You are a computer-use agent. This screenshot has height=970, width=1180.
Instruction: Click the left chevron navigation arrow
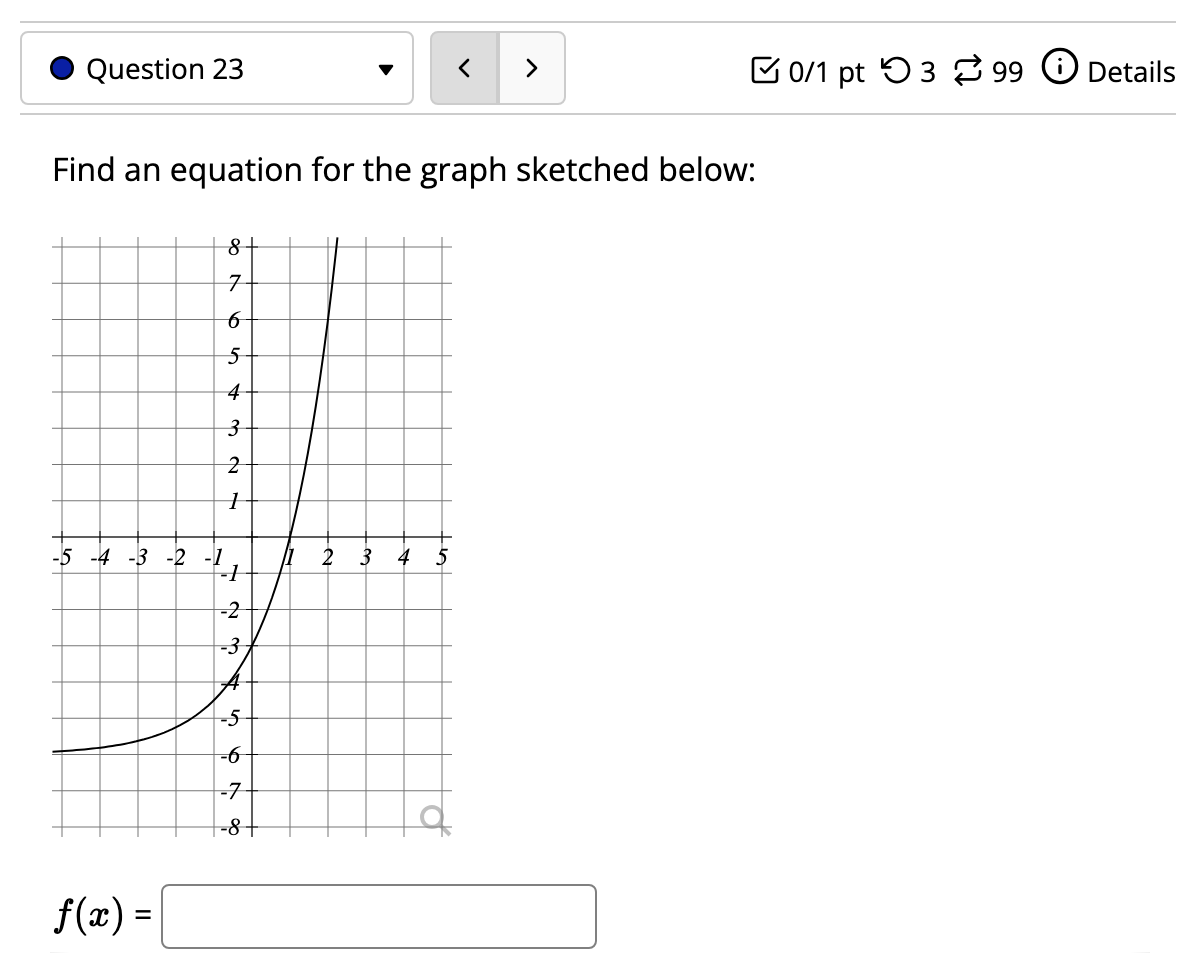[x=463, y=69]
